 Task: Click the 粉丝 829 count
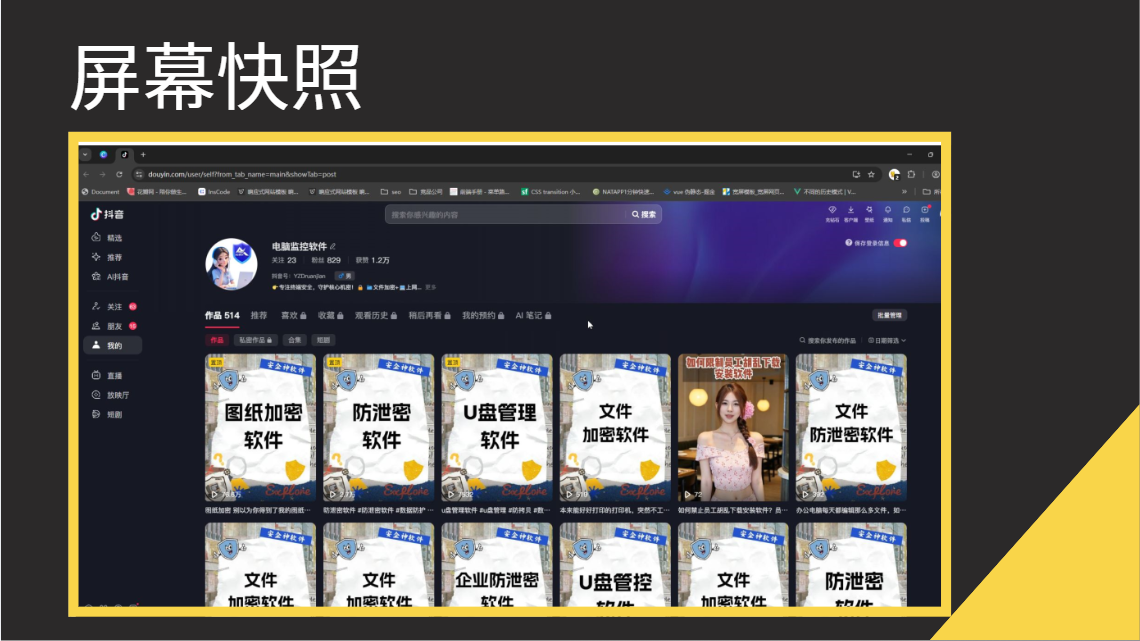tap(326, 260)
